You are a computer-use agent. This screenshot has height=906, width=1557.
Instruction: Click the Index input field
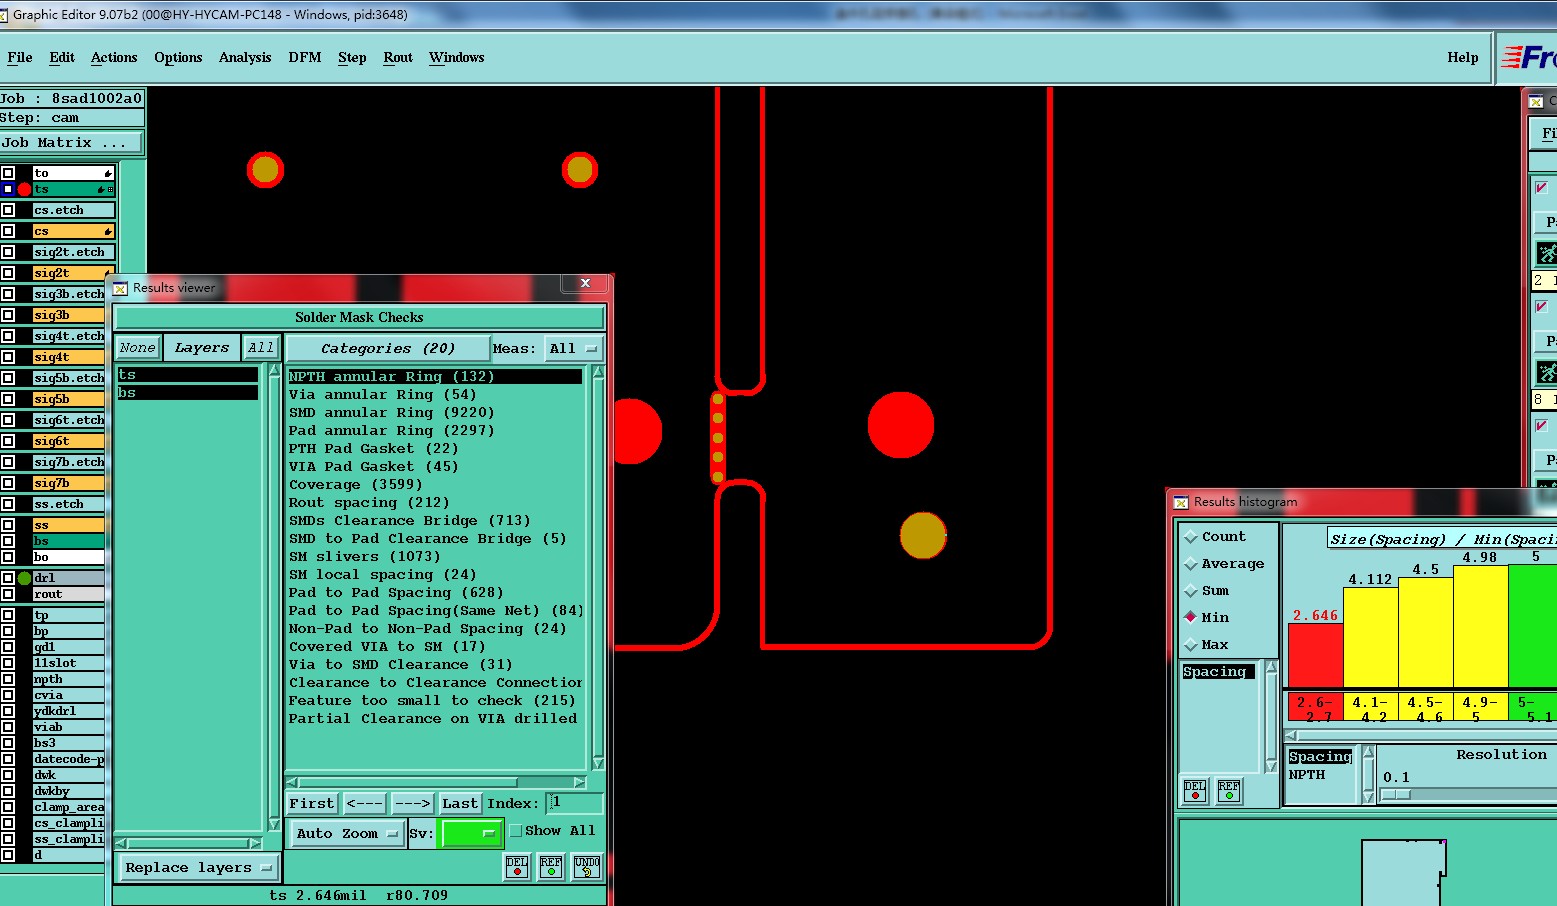pyautogui.click(x=575, y=803)
